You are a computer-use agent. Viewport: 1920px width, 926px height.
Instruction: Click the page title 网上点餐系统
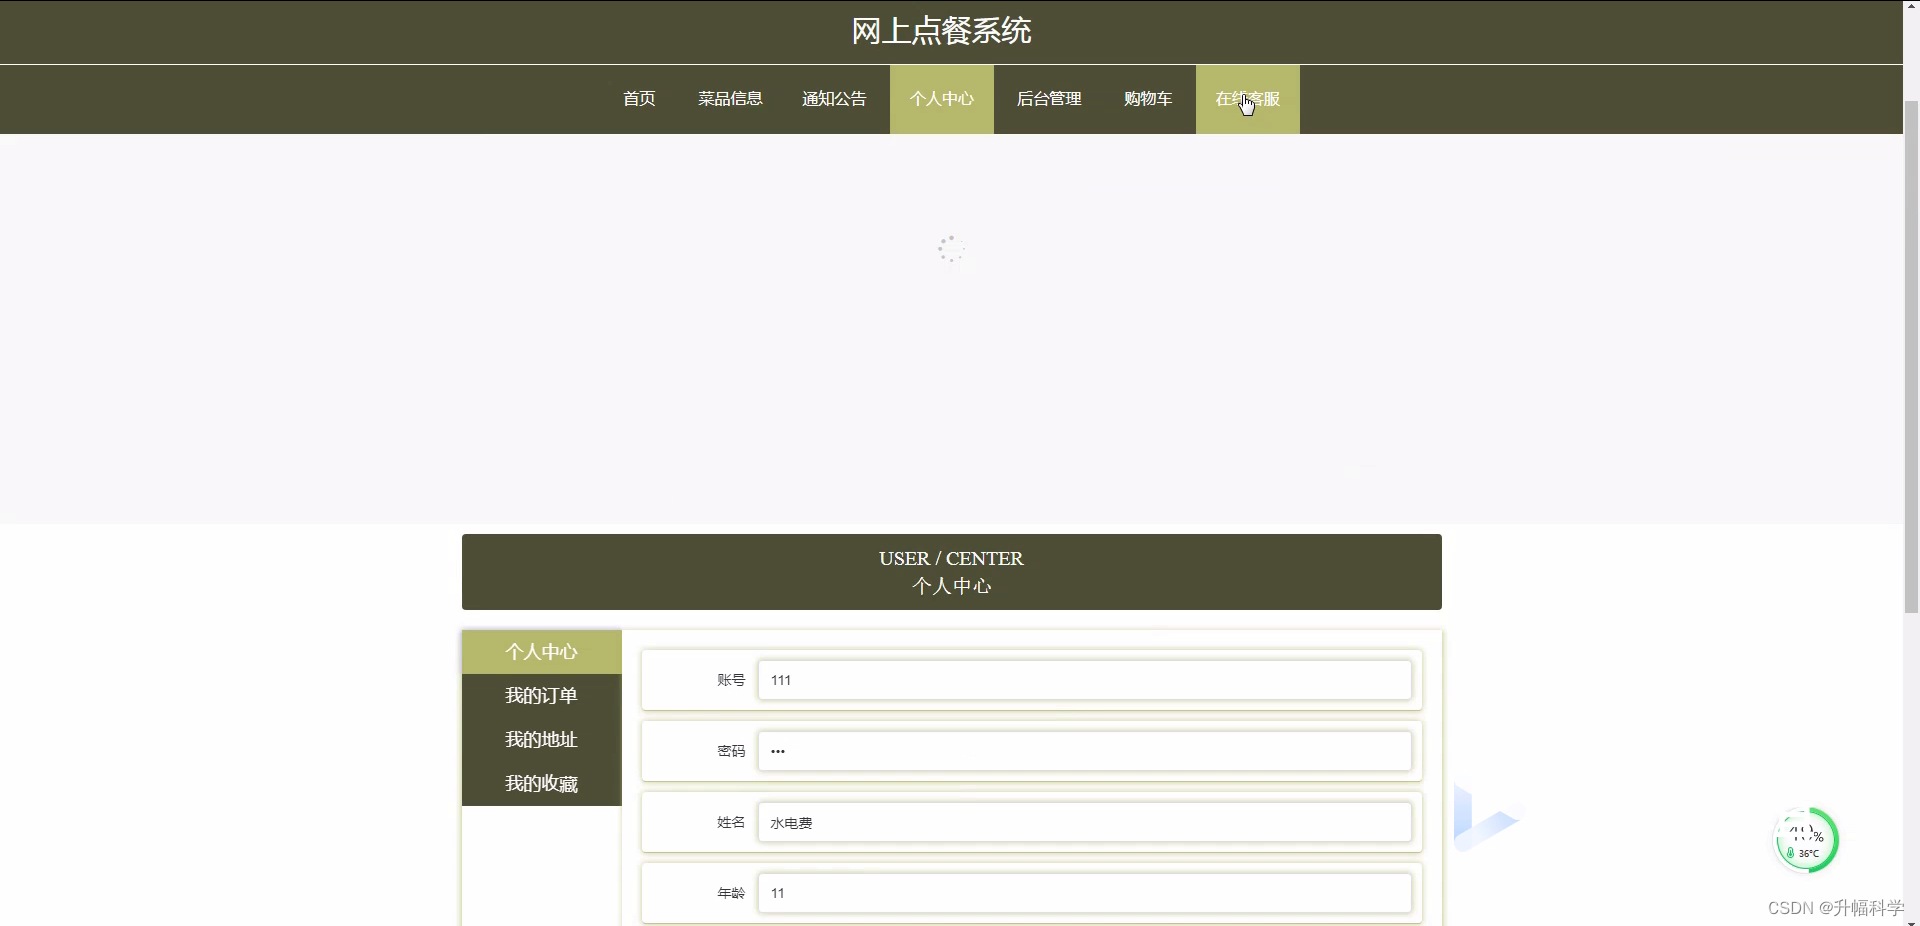point(940,31)
